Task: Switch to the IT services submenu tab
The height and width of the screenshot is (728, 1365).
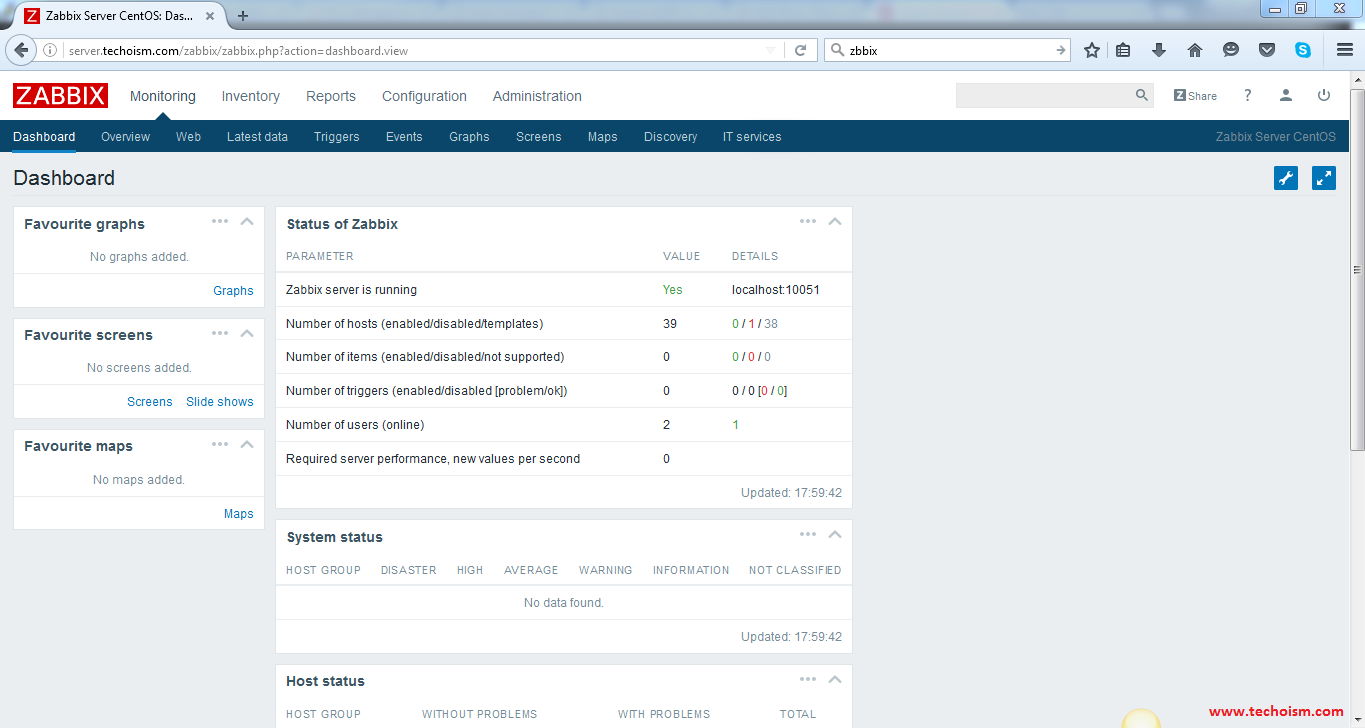Action: tap(752, 137)
